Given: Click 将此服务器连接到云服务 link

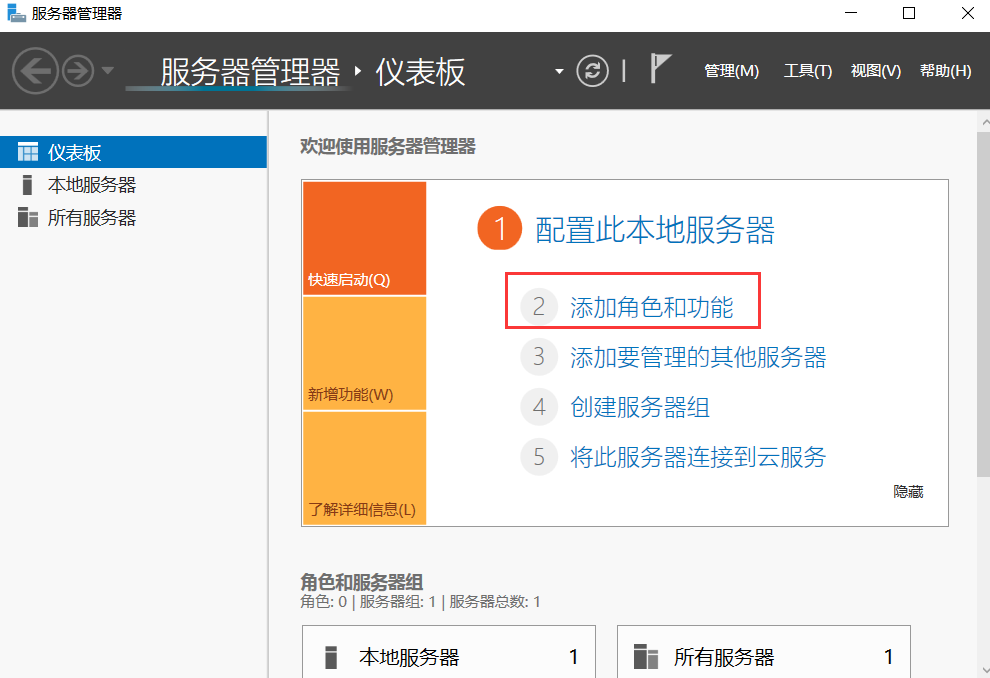Looking at the screenshot, I should point(698,457).
